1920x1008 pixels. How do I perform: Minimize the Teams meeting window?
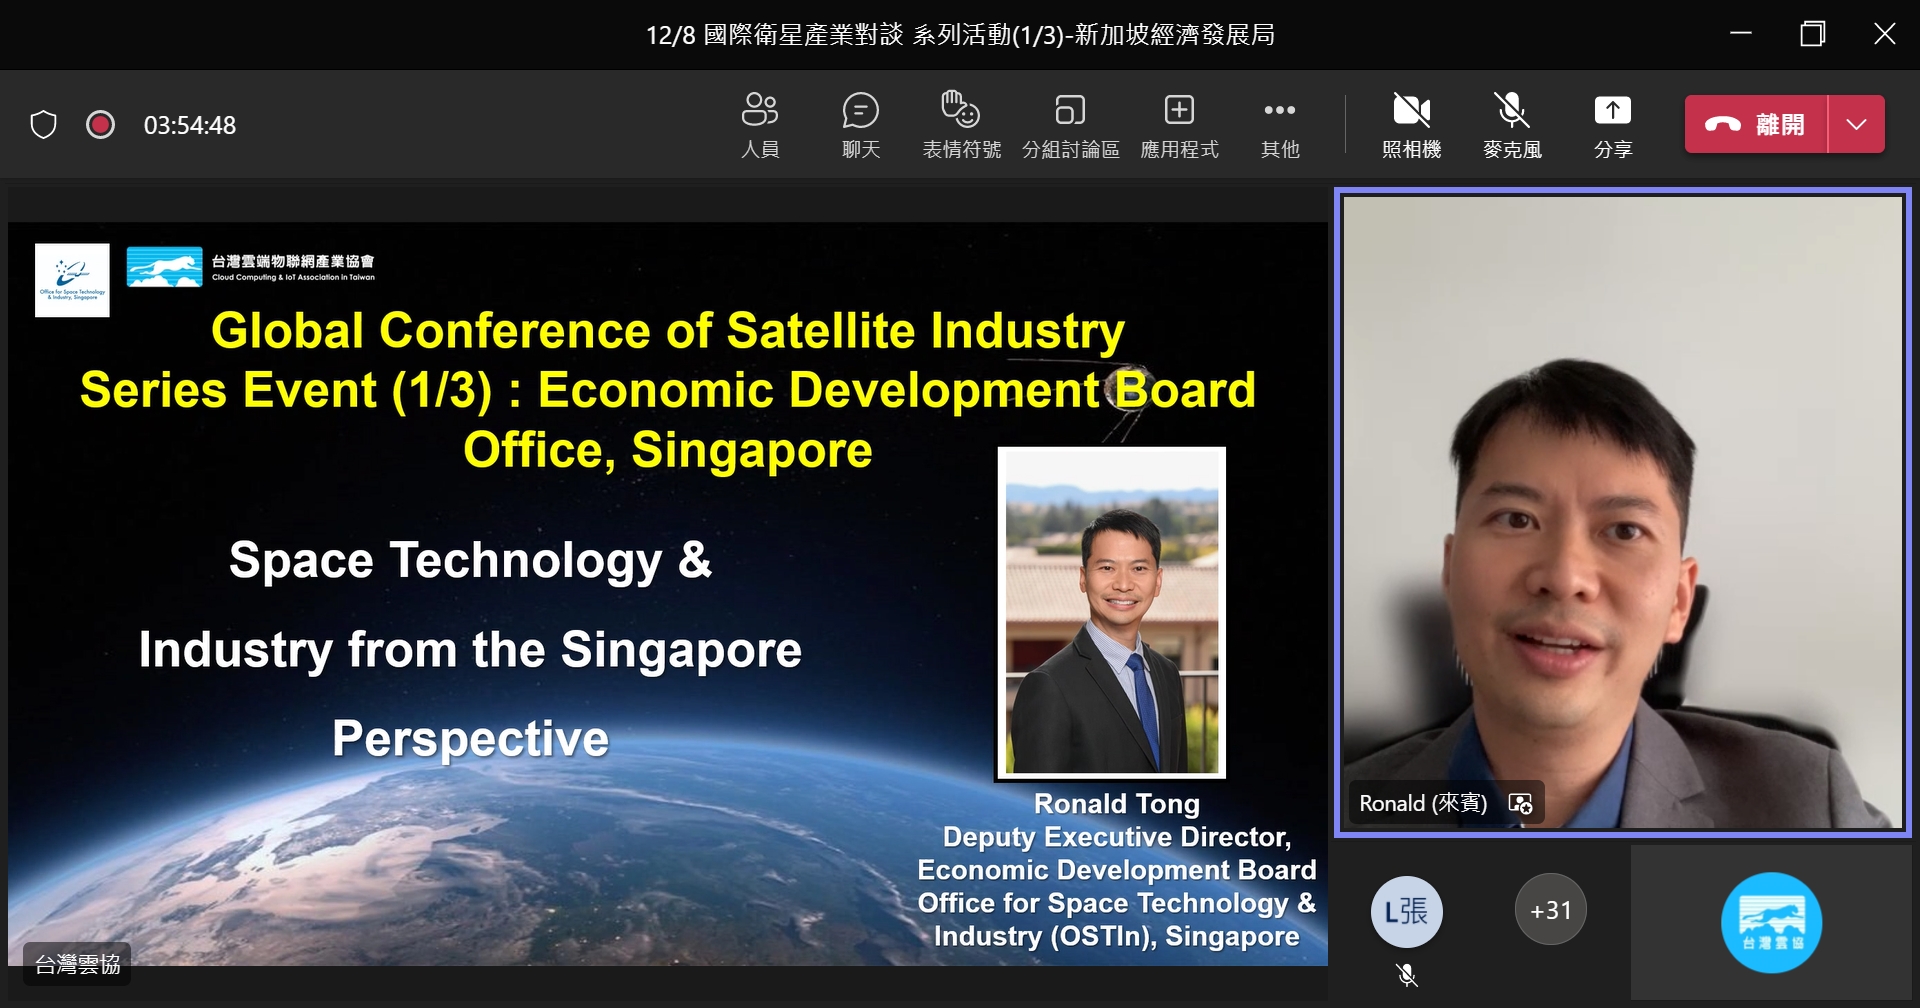coord(1741,34)
